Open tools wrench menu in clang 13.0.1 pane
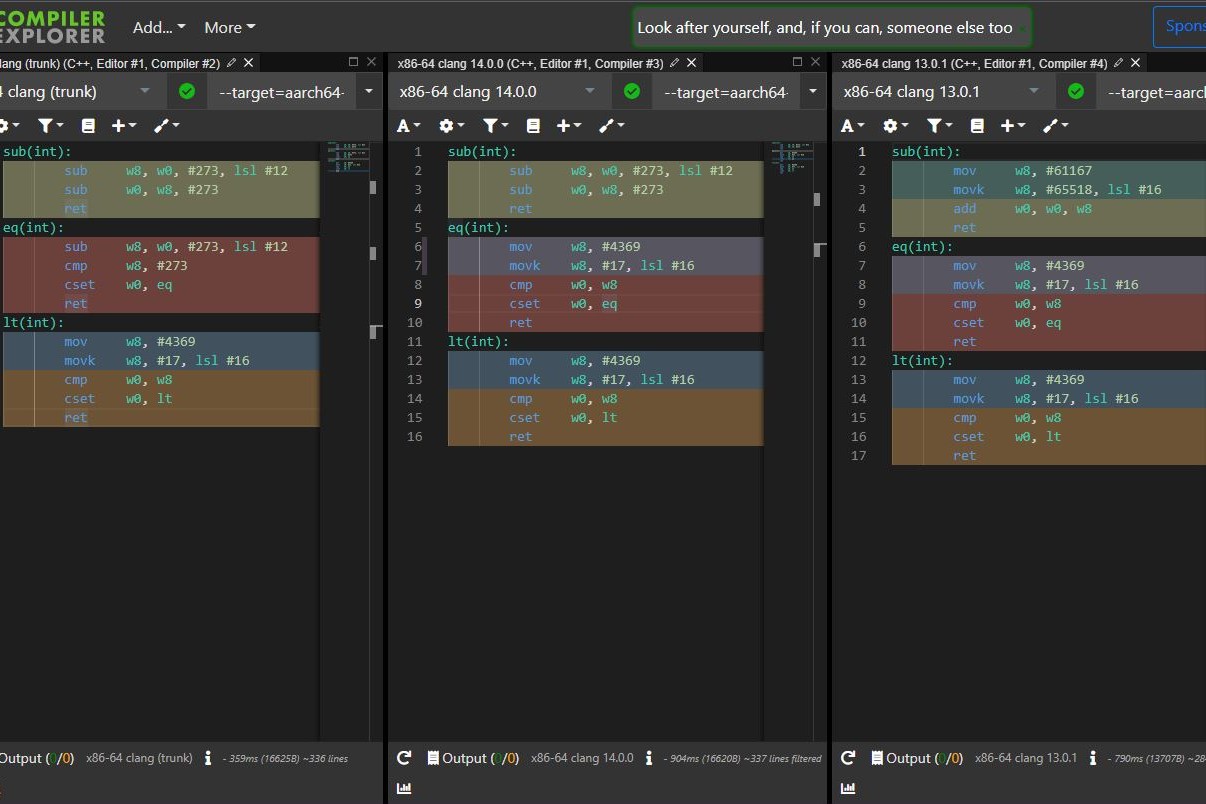Viewport: 1206px width, 804px height. click(x=1055, y=126)
